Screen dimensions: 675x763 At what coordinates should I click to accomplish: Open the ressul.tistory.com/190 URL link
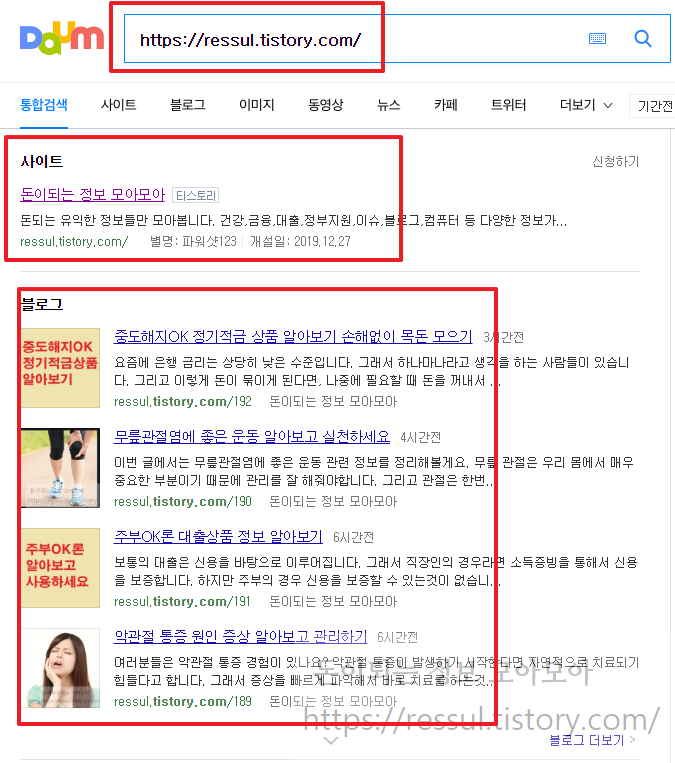[182, 501]
